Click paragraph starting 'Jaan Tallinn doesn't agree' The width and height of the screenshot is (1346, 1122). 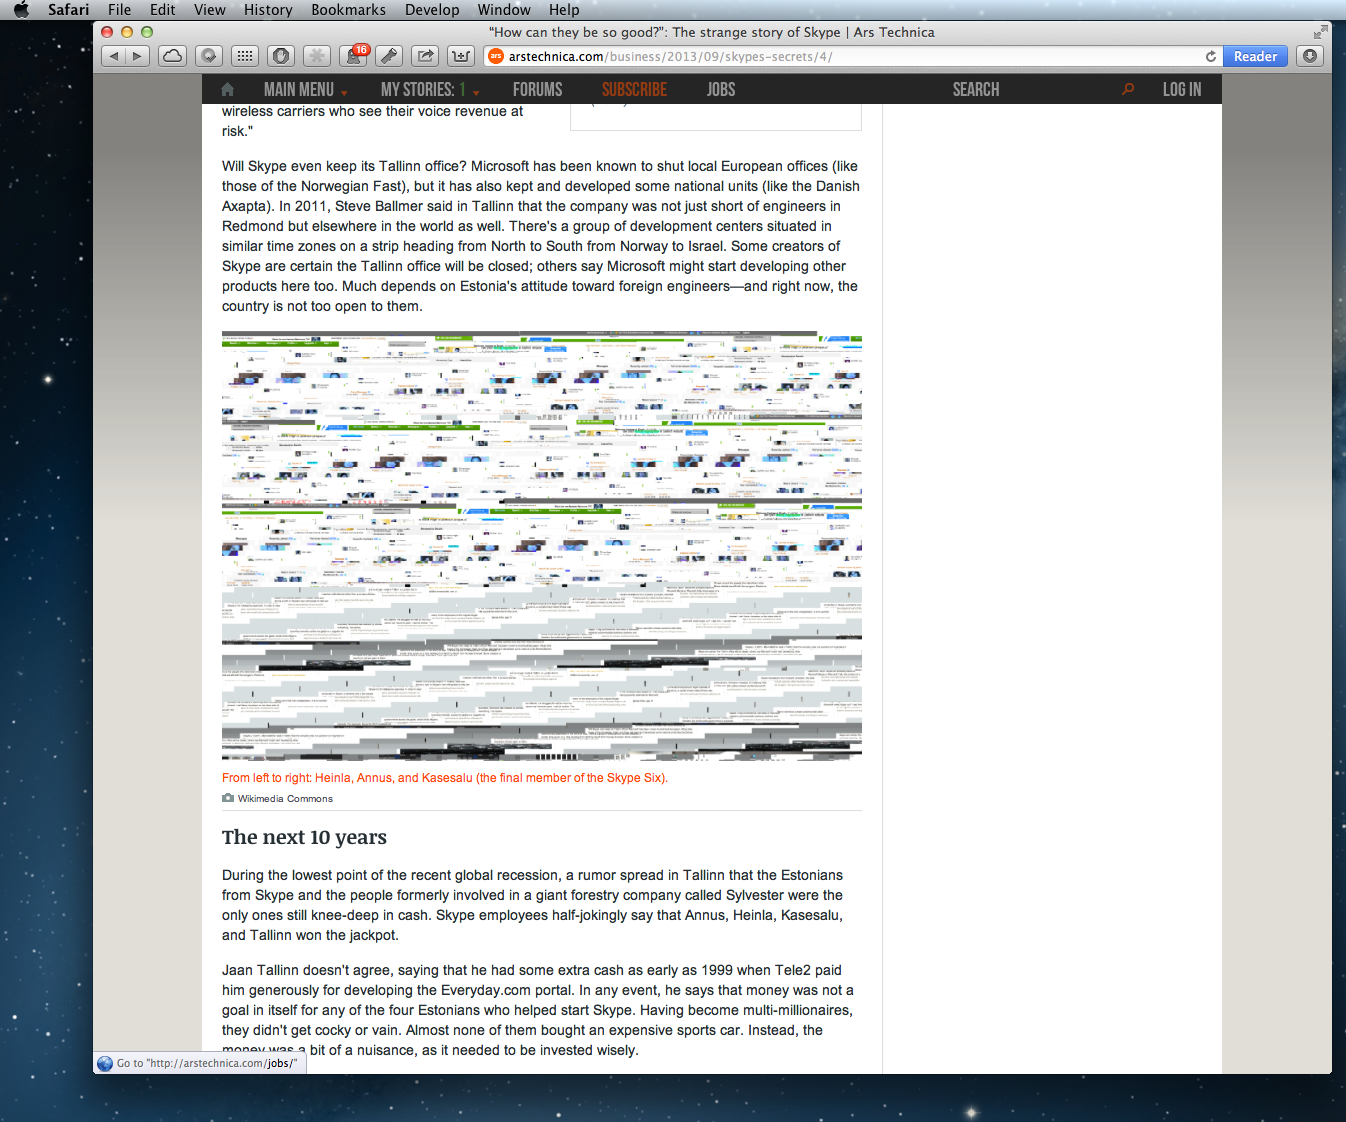[538, 1010]
